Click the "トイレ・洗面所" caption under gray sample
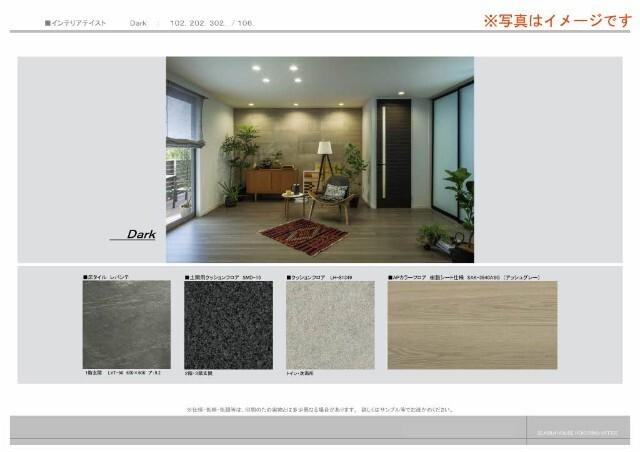 (300, 373)
